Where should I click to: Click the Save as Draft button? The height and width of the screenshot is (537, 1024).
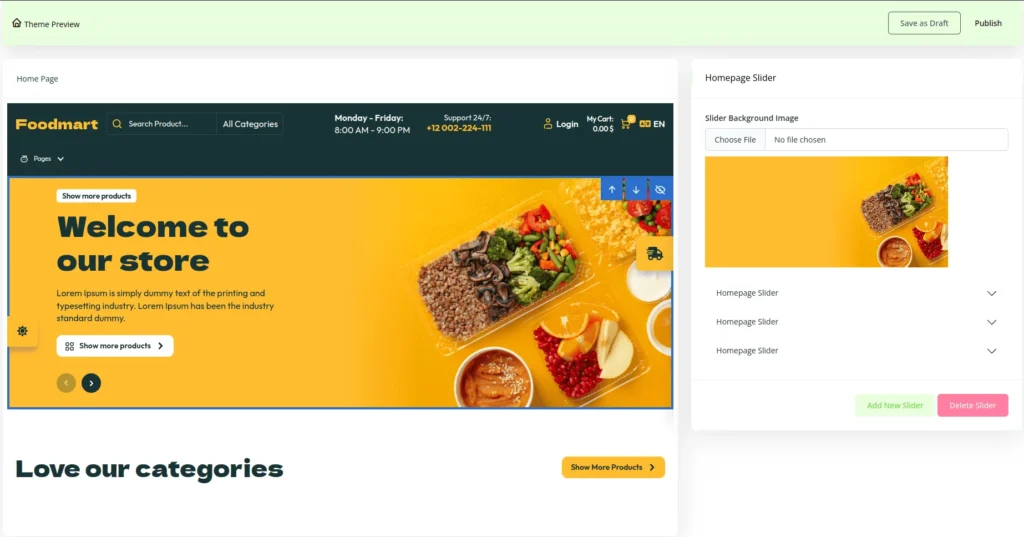click(924, 23)
